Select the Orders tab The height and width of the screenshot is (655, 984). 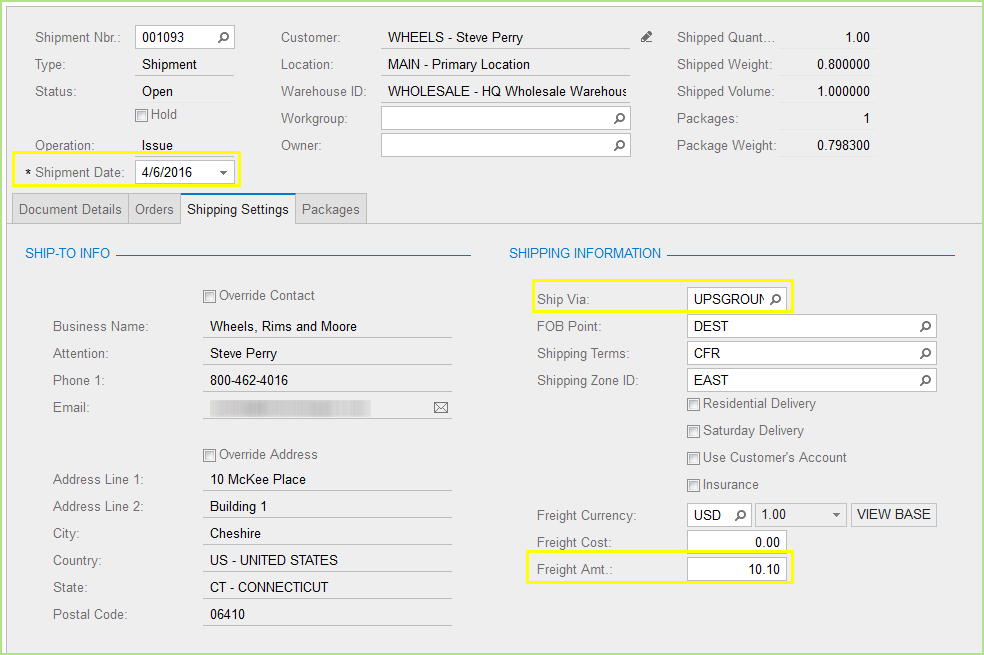[154, 209]
